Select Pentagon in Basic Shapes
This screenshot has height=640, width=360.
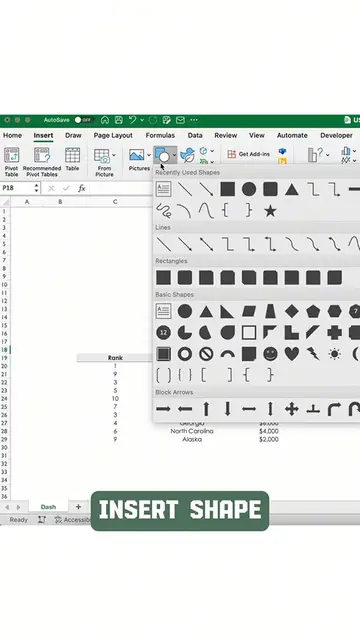(x=313, y=311)
